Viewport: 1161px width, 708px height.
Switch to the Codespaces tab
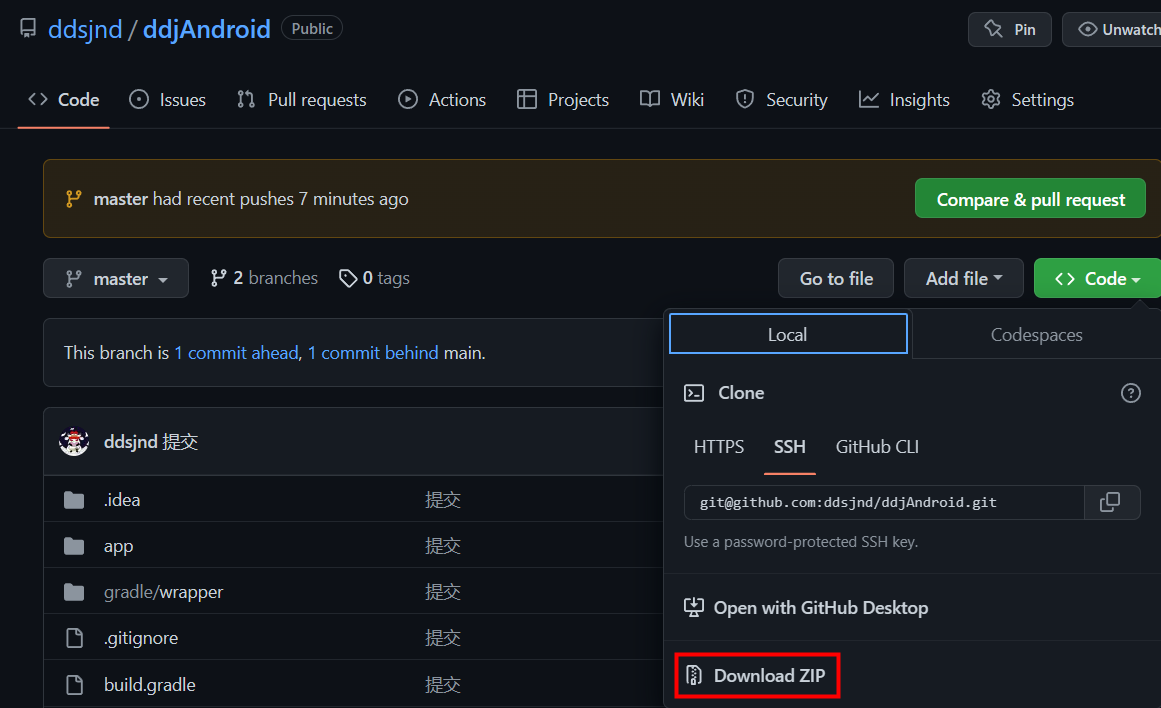[1036, 335]
